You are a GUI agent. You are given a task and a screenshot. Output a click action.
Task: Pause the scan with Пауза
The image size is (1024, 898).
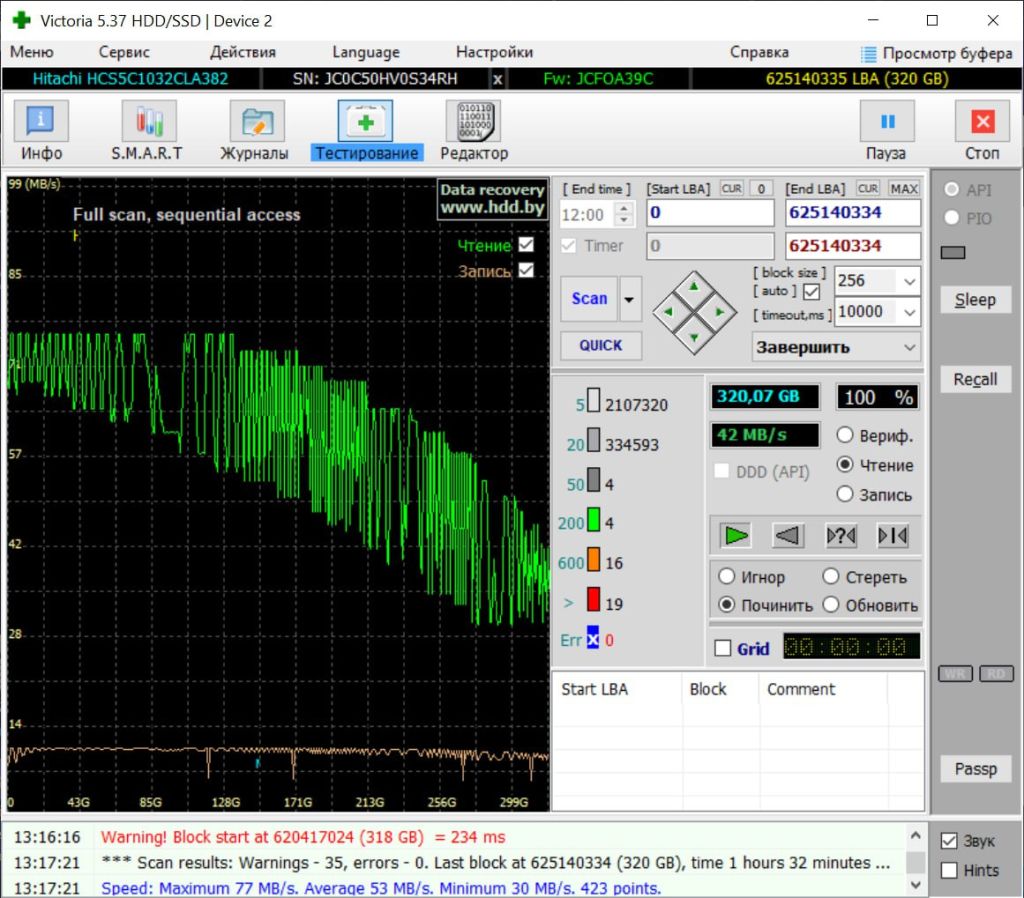click(886, 131)
